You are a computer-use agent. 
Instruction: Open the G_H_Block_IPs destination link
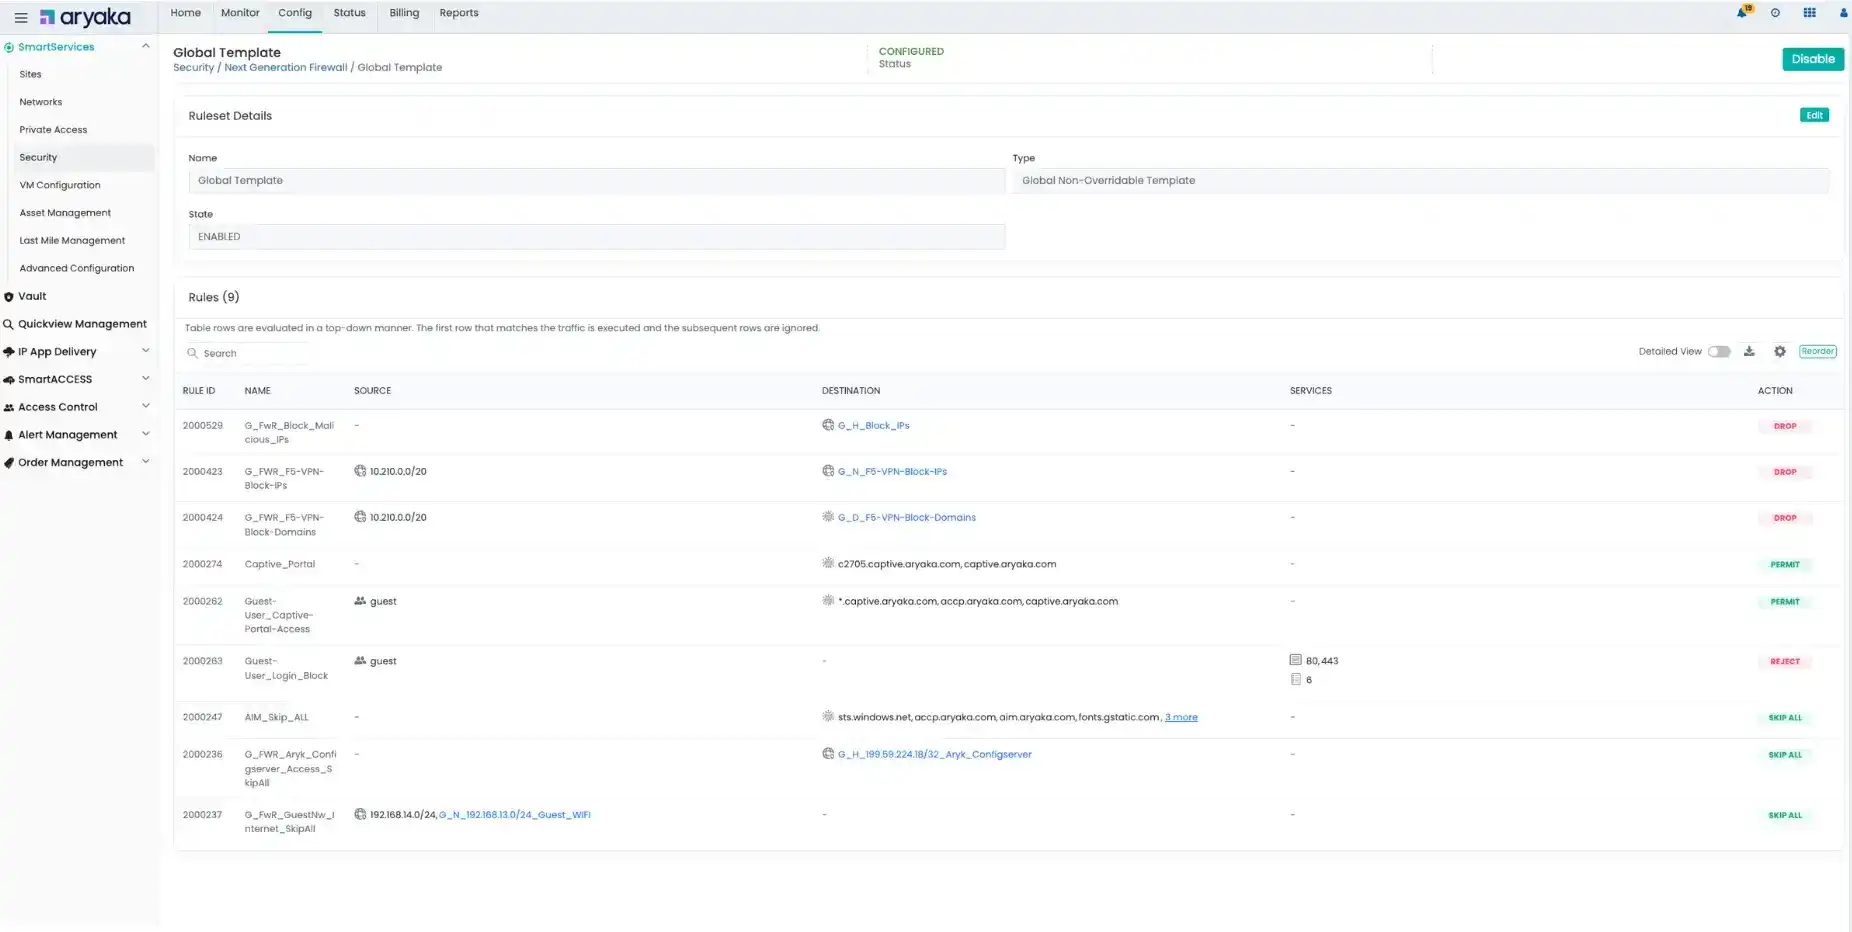click(x=874, y=426)
